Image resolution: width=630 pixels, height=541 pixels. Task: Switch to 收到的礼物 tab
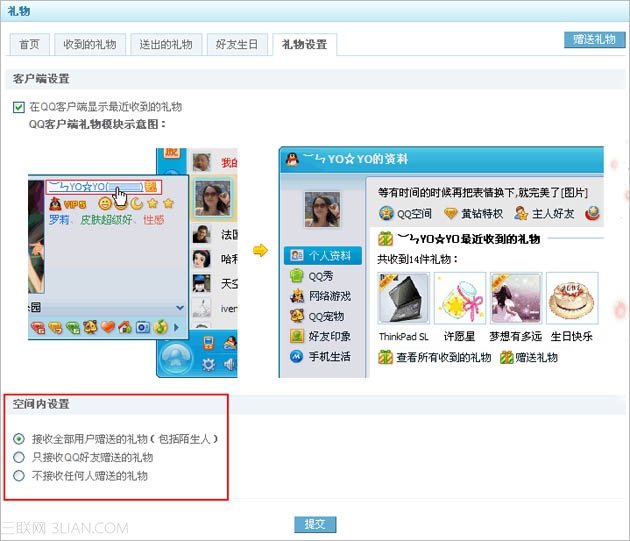point(90,44)
